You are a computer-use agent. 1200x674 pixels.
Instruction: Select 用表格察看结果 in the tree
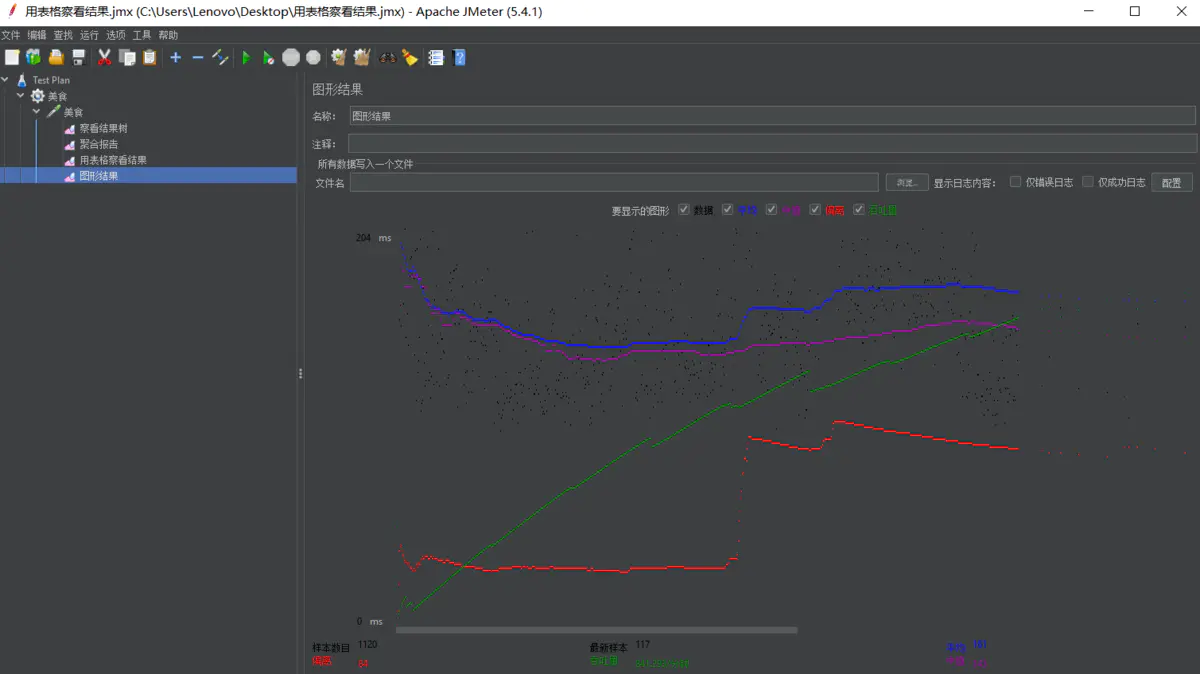pos(113,160)
